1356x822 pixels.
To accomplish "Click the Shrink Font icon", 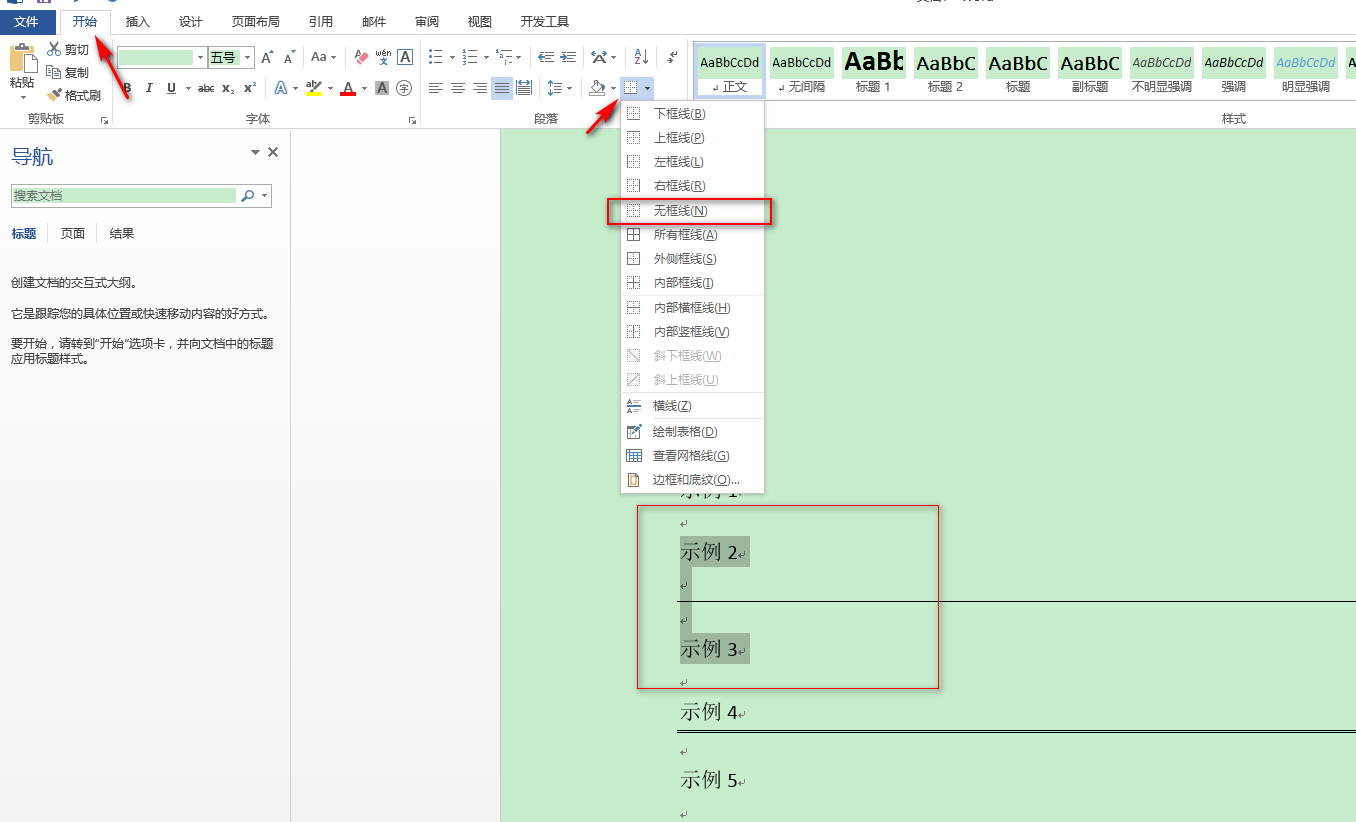I will [x=289, y=57].
